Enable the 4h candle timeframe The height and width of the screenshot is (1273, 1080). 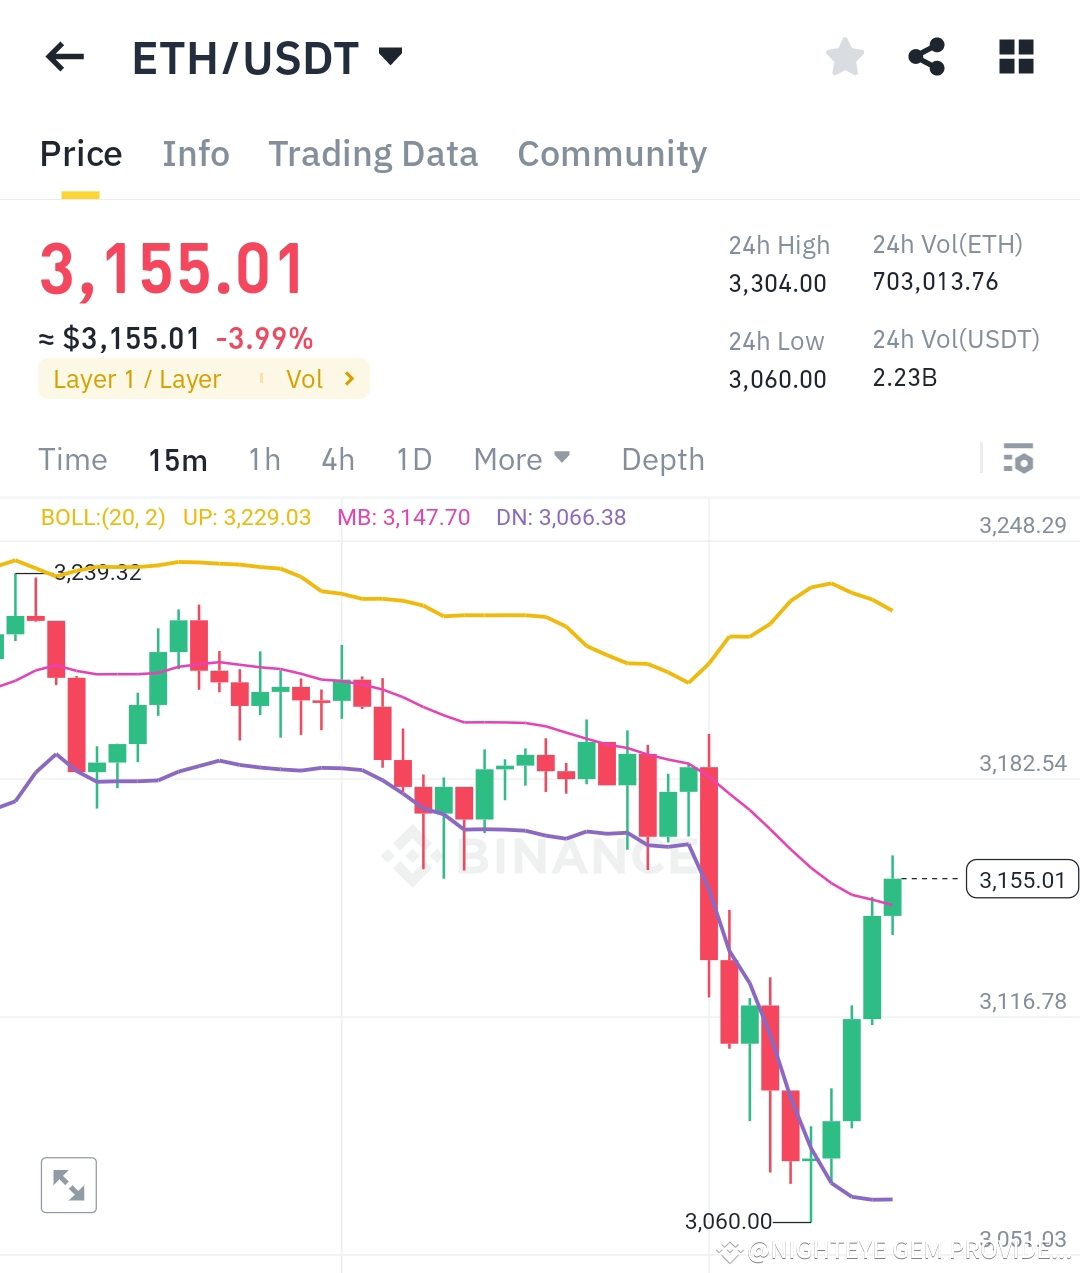tap(337, 459)
